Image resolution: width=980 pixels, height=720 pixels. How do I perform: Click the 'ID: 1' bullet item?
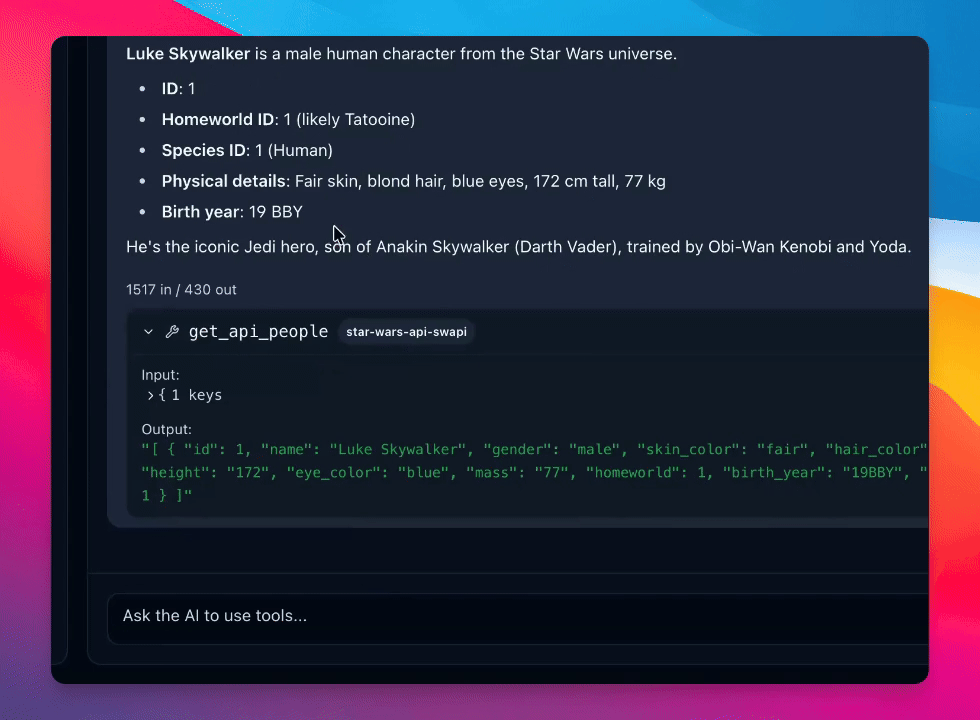pos(178,89)
